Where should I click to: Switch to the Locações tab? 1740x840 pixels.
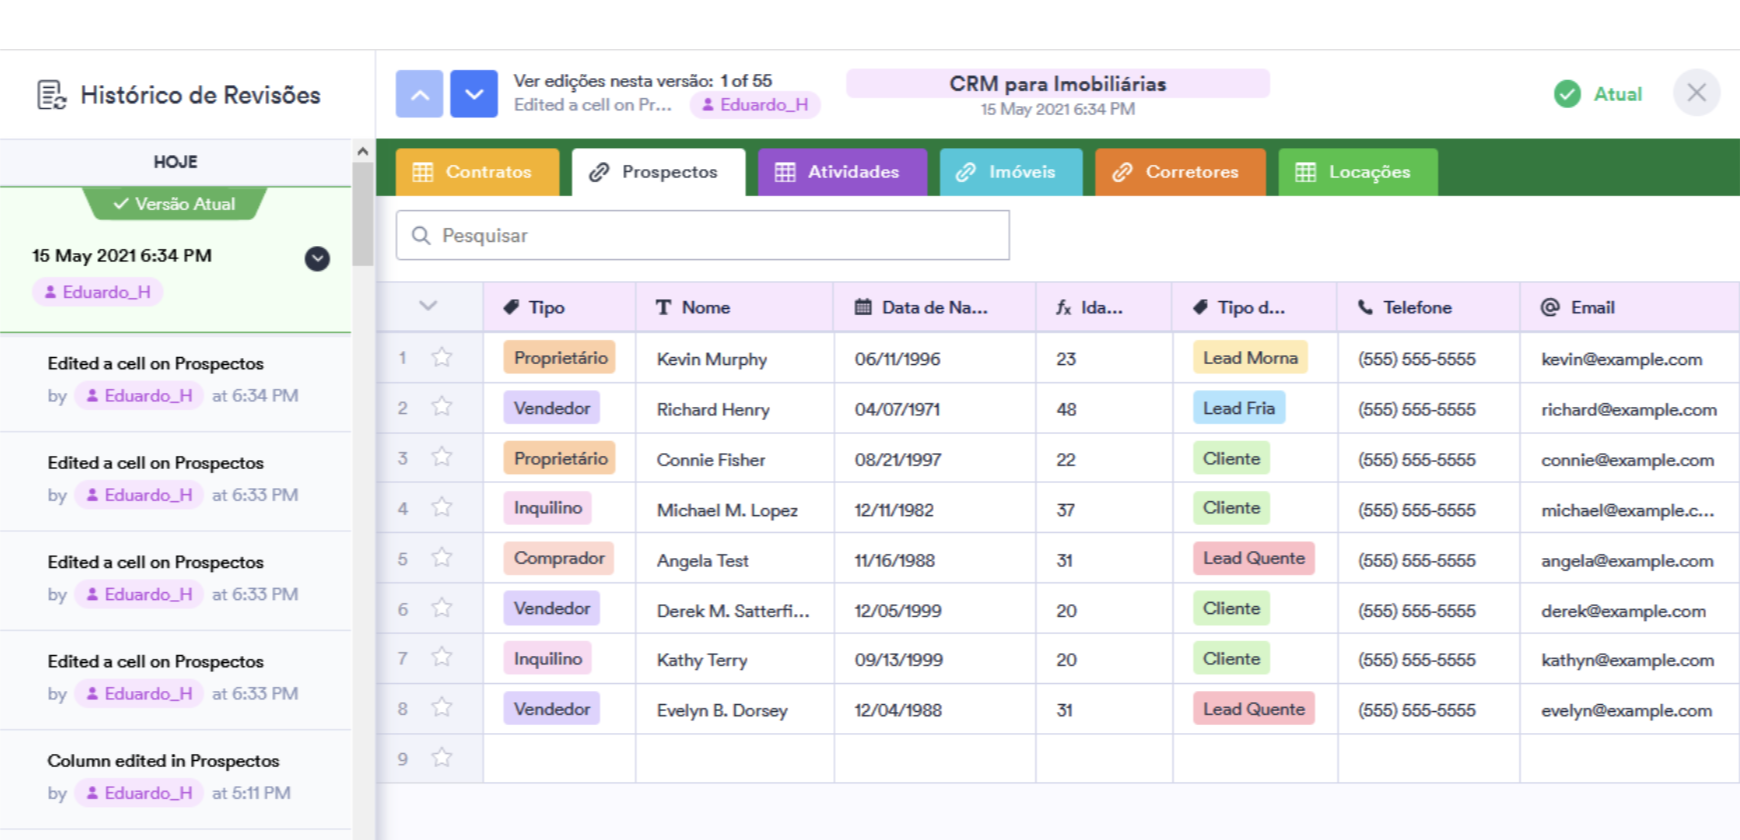pyautogui.click(x=1358, y=172)
